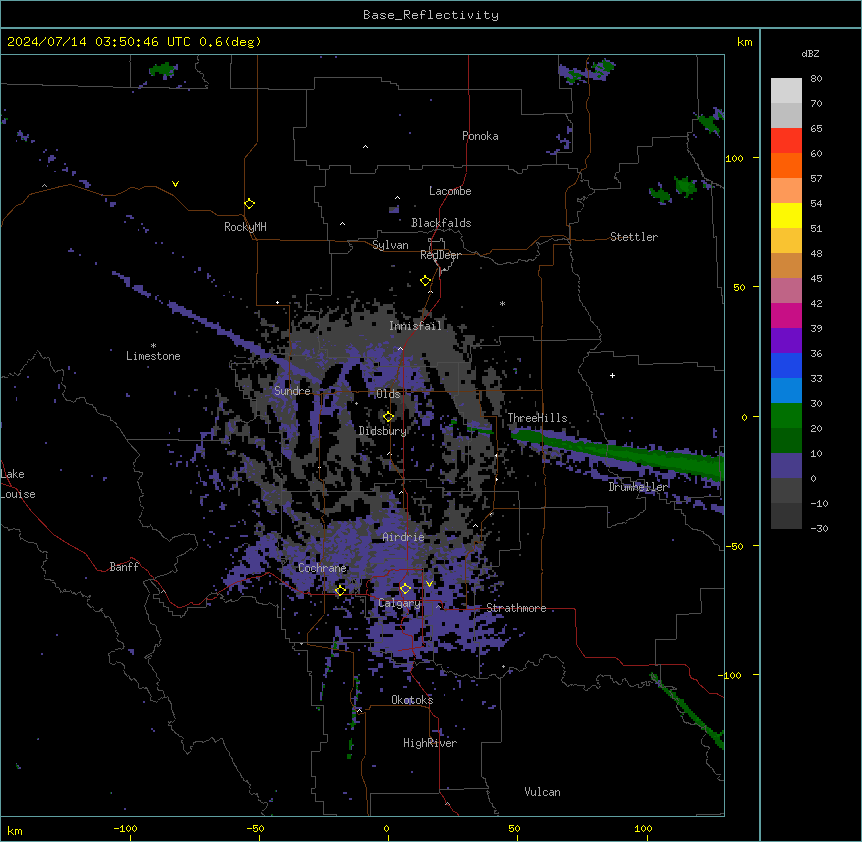The image size is (862, 842).
Task: Click the Innisfail town label
Action: (416, 326)
